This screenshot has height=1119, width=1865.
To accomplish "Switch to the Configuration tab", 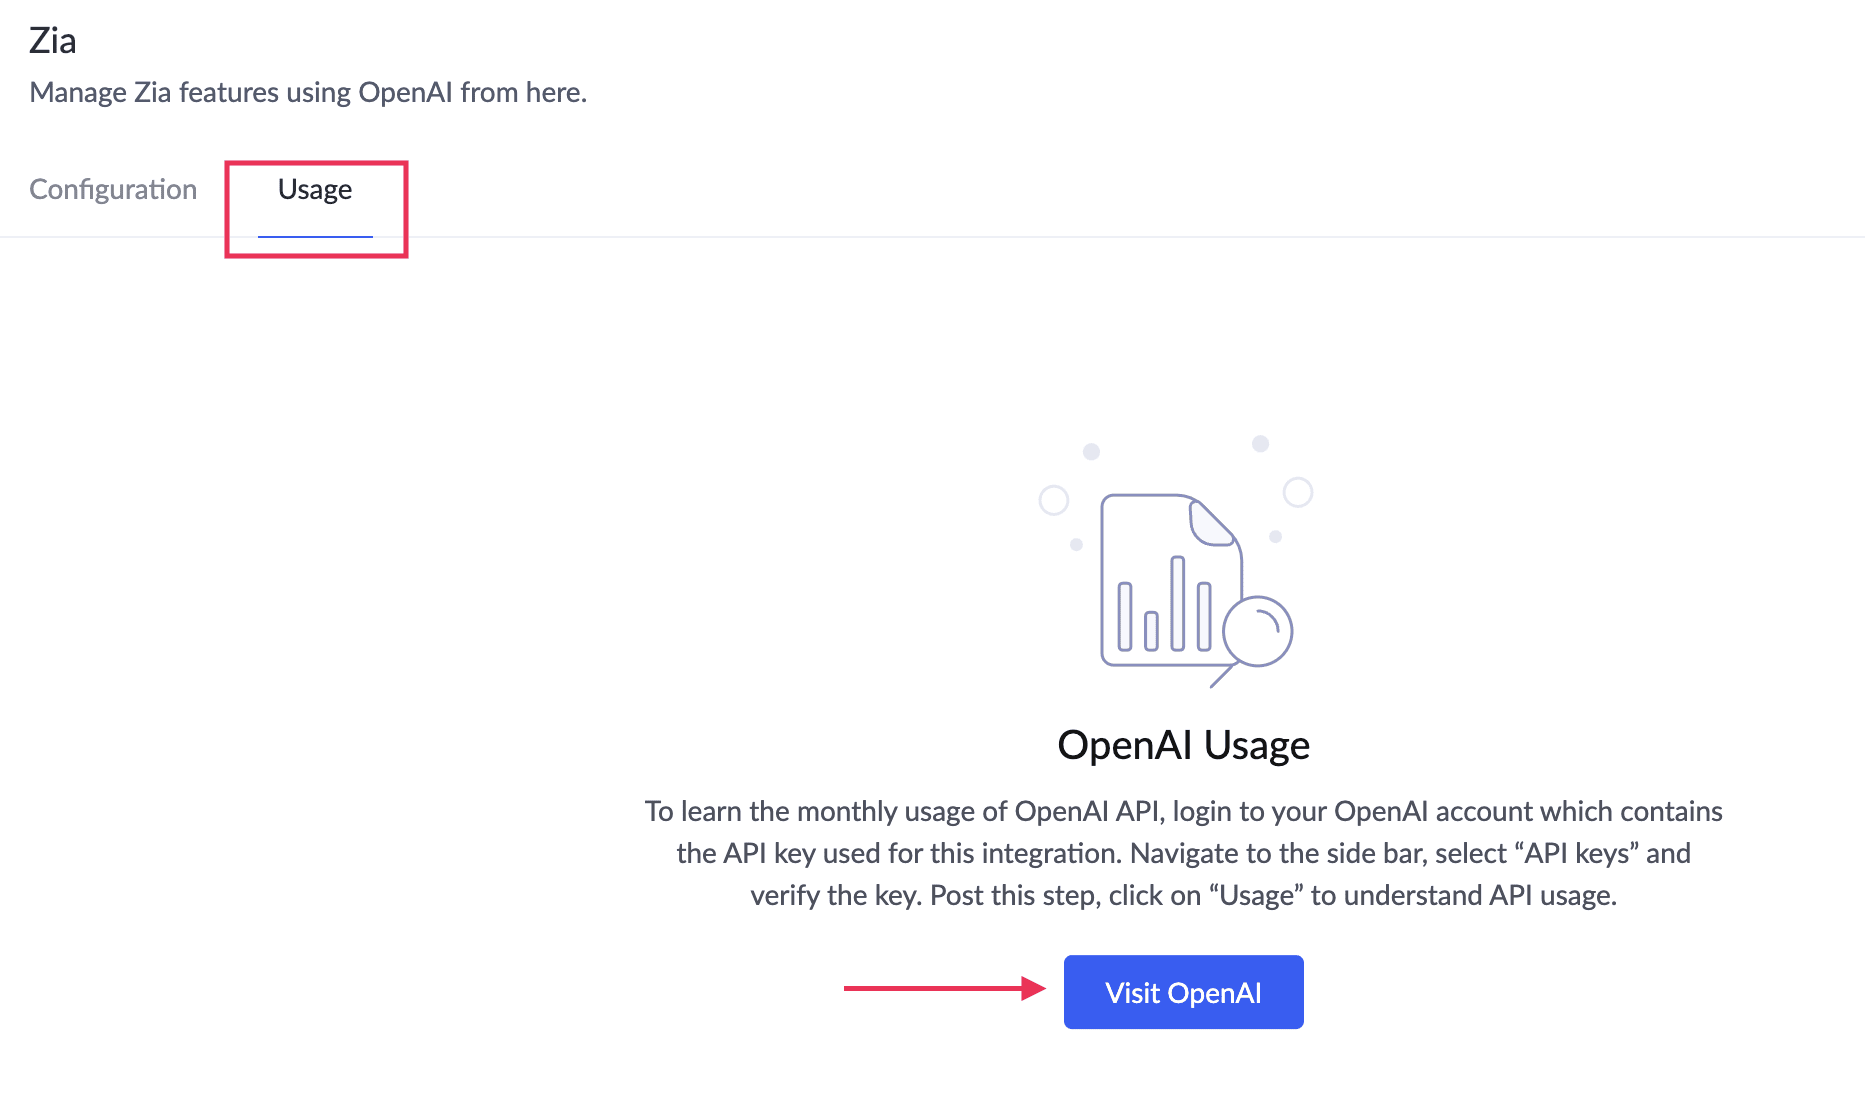I will coord(113,190).
